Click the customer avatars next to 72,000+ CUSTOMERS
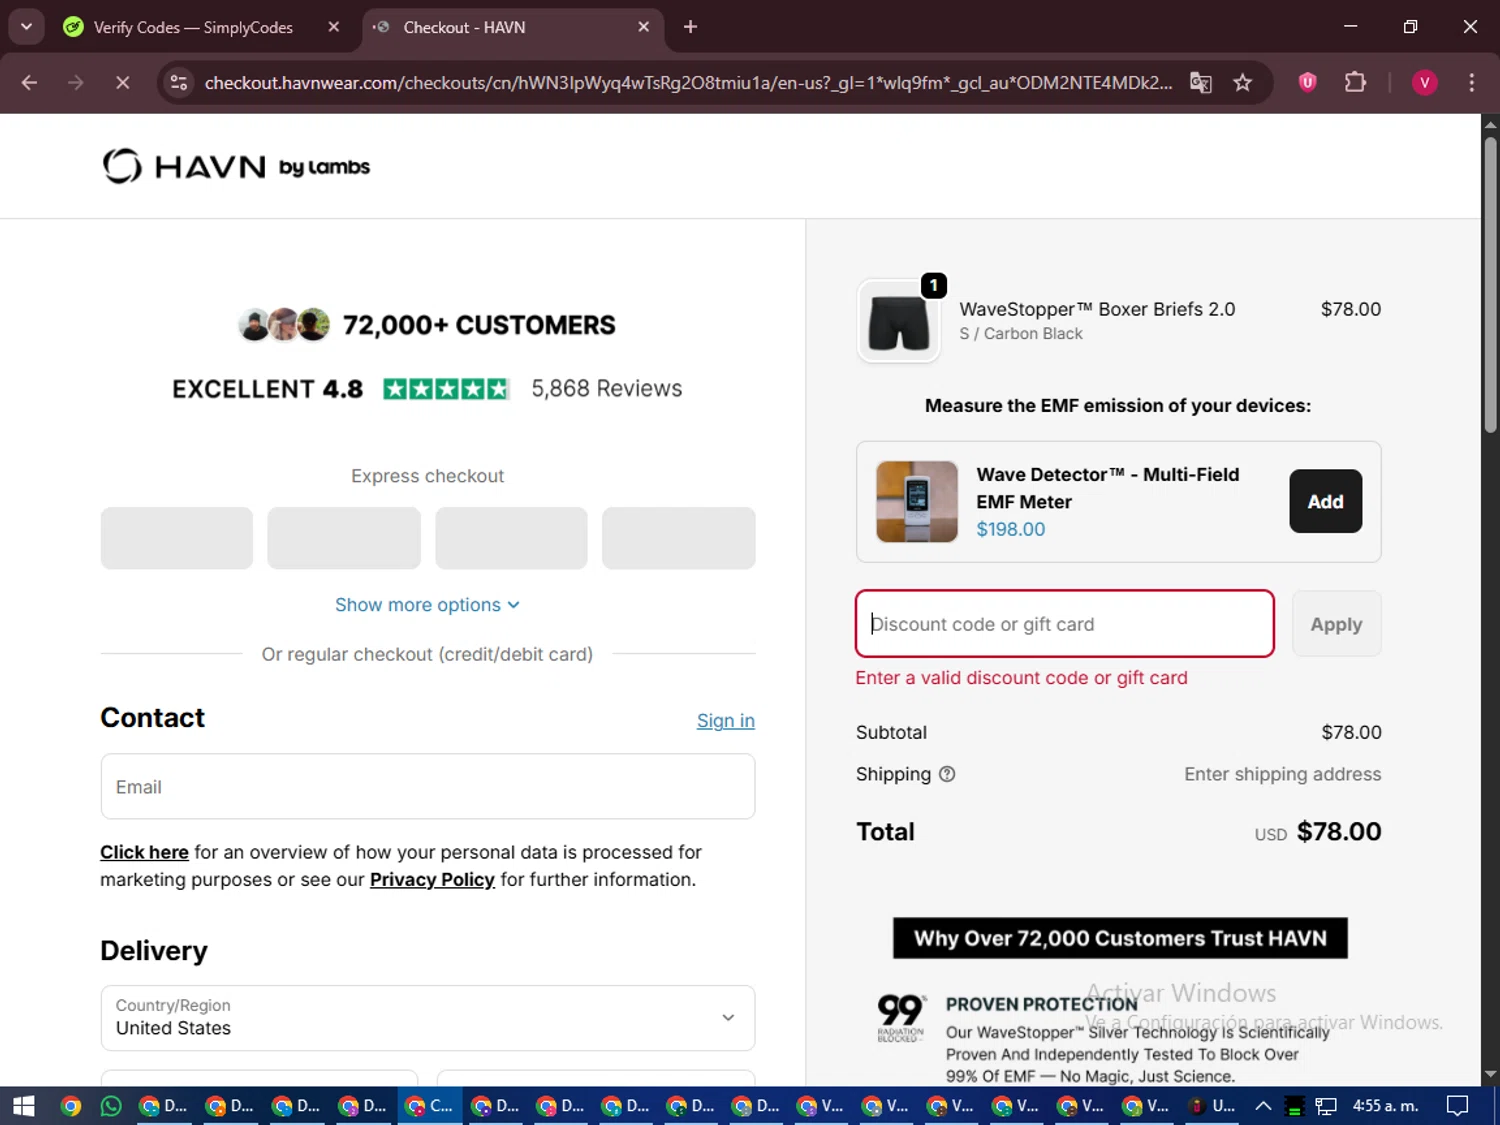Screen dimensions: 1500x1125 [284, 324]
